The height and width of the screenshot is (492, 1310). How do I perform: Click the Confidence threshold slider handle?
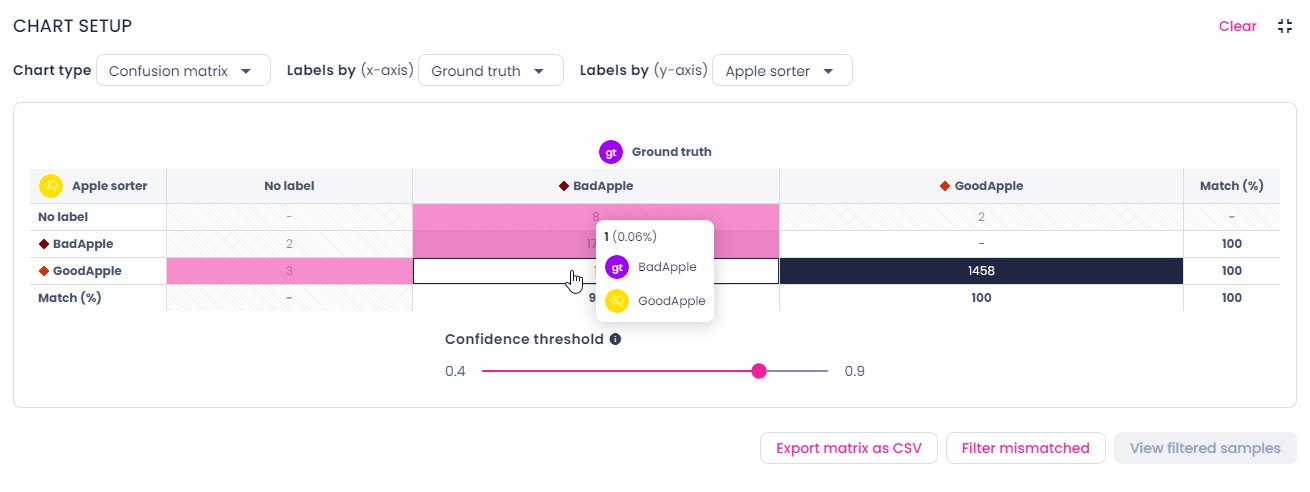tap(759, 371)
